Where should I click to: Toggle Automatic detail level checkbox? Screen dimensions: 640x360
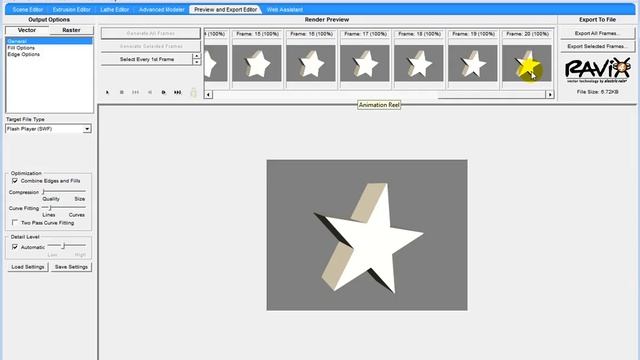coord(15,247)
